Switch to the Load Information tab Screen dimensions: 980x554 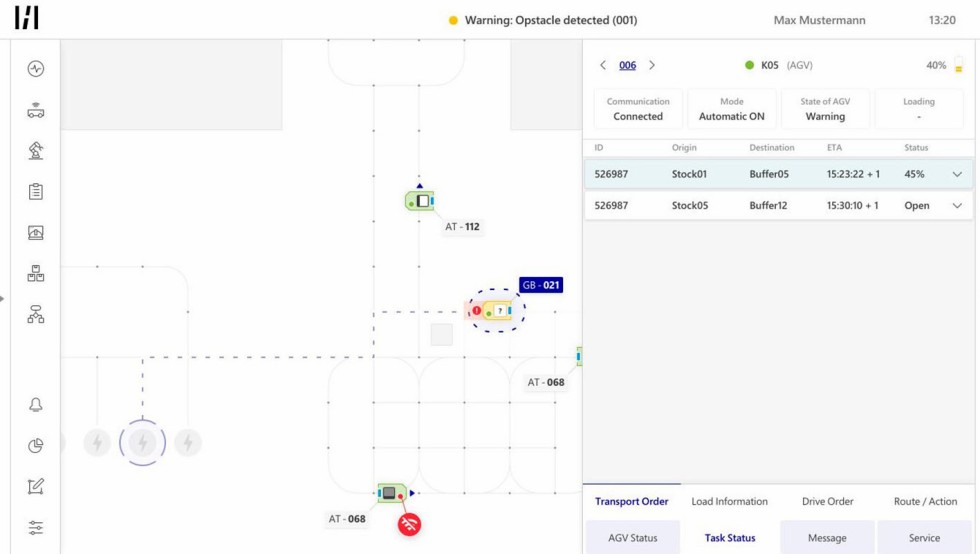(729, 502)
